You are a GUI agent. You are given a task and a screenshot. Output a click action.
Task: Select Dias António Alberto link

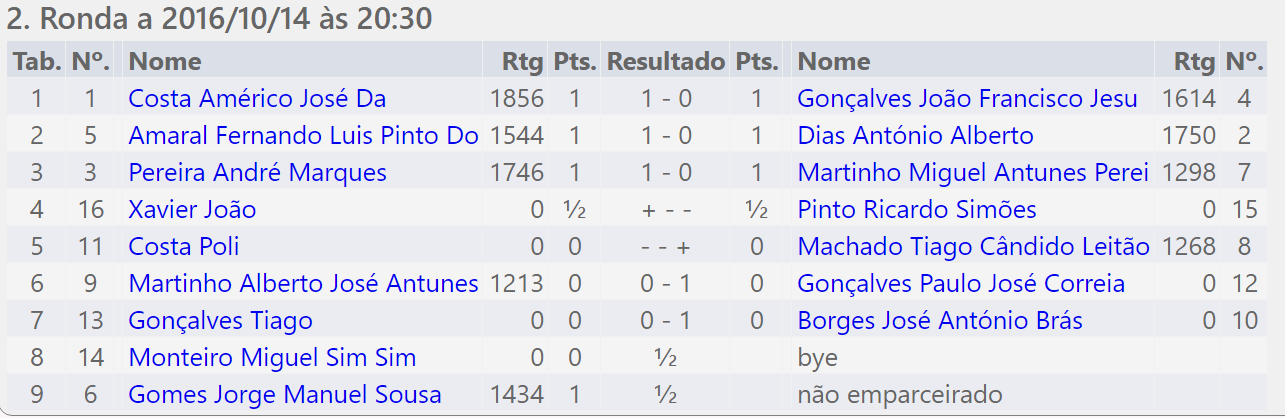915,136
